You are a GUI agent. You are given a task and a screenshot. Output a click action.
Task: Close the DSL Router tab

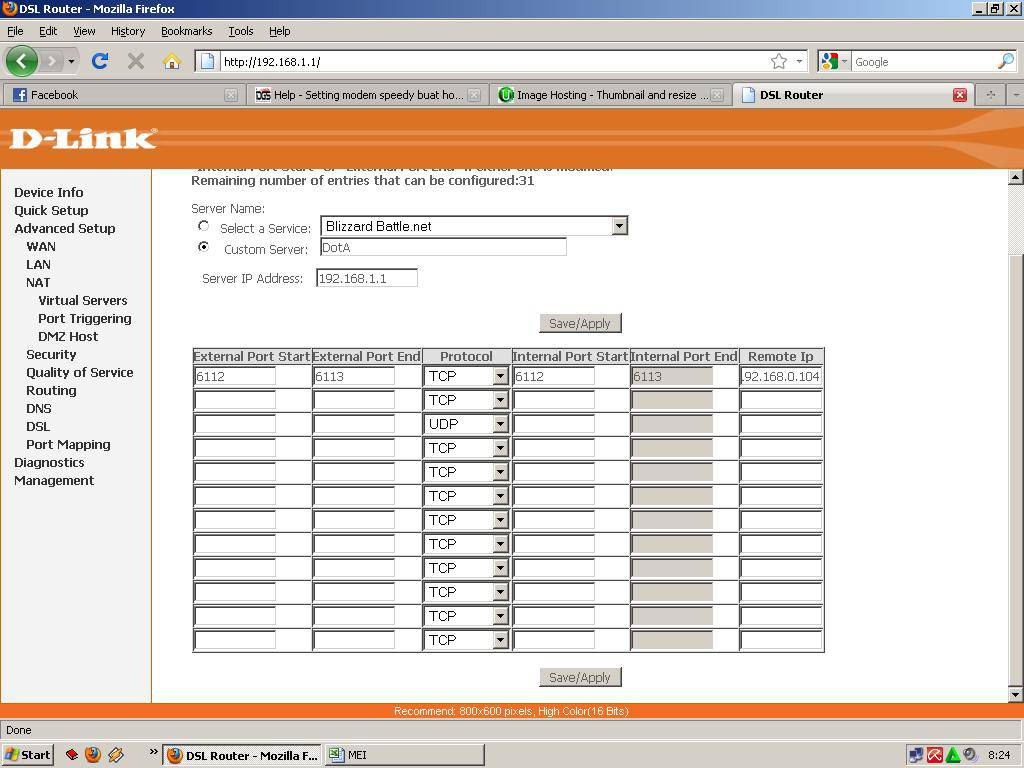pos(959,95)
